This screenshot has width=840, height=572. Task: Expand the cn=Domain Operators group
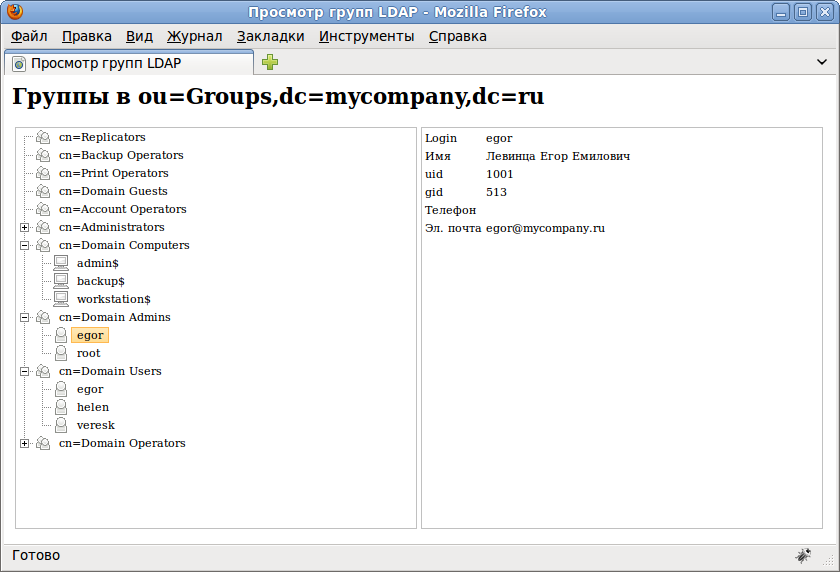[x=25, y=443]
